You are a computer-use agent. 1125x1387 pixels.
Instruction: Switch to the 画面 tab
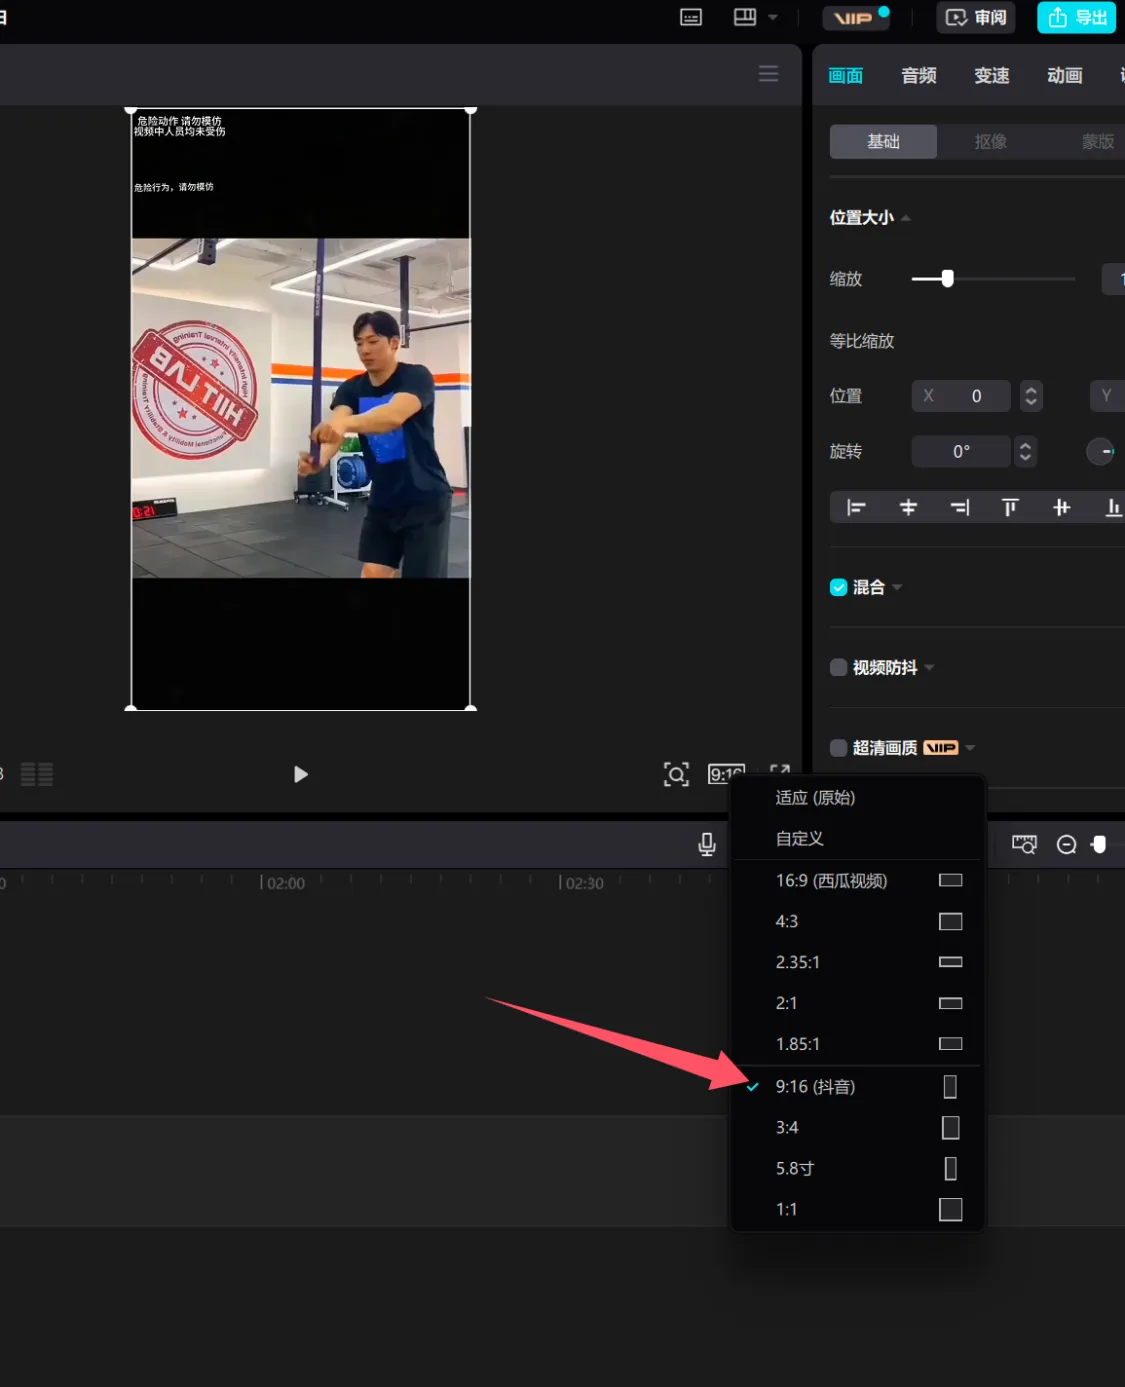[x=846, y=76]
